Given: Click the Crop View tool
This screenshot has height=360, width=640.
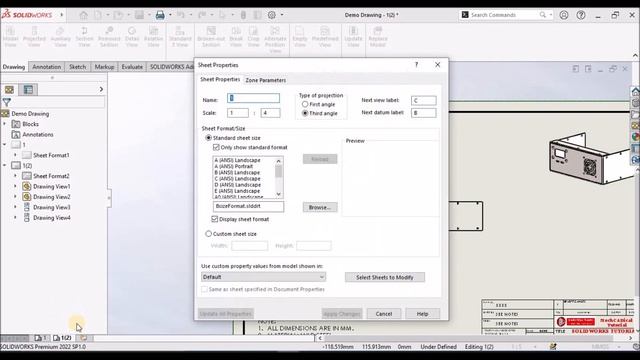Looking at the screenshot, I should click(x=253, y=37).
